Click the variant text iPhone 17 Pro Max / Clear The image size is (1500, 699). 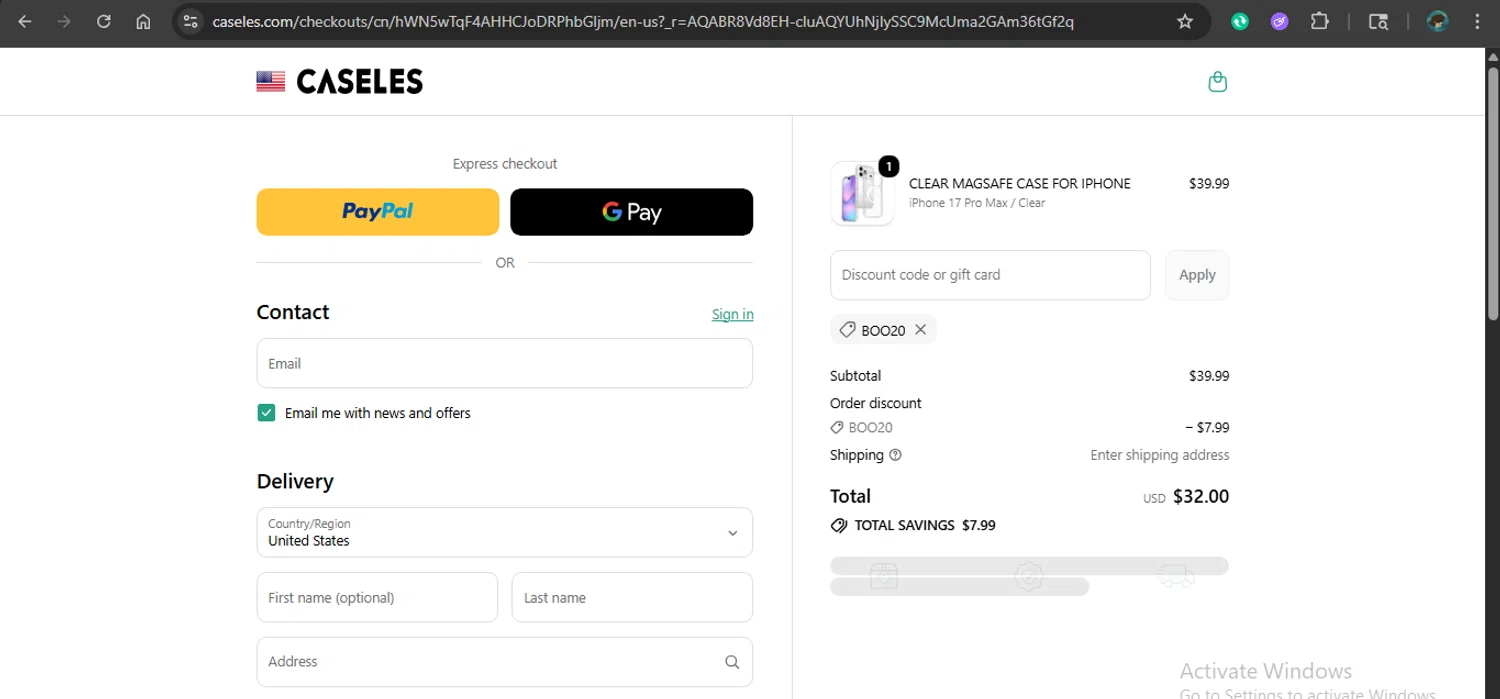[977, 203]
